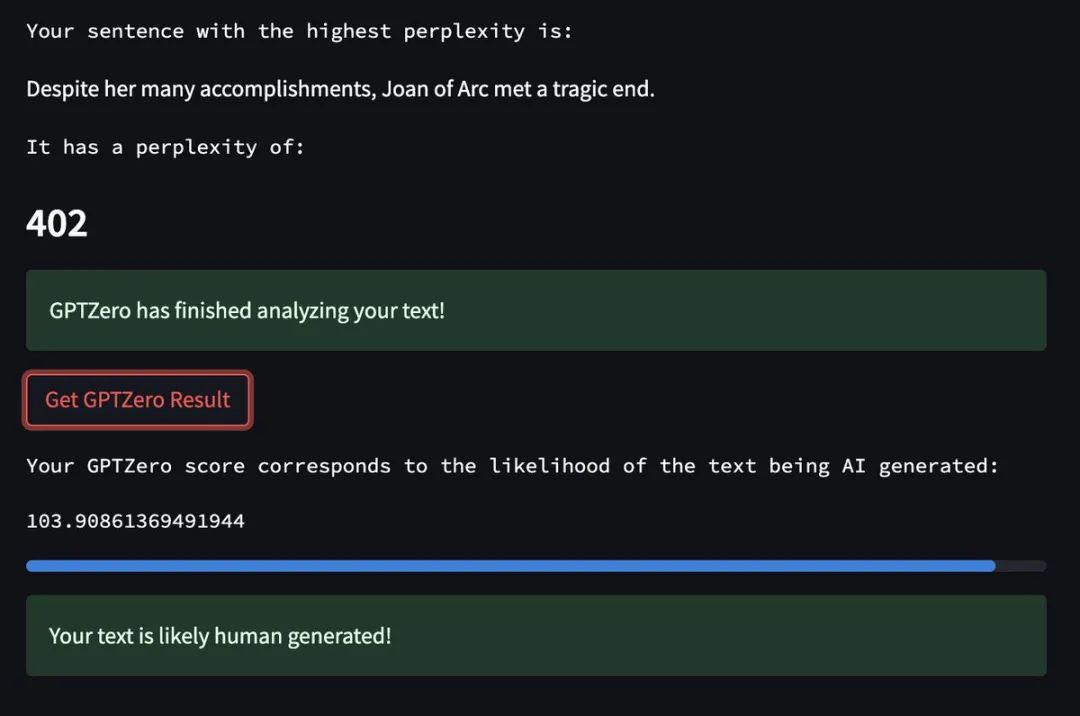
Task: Click the filled blue portion of the score bar
Action: click(x=510, y=566)
